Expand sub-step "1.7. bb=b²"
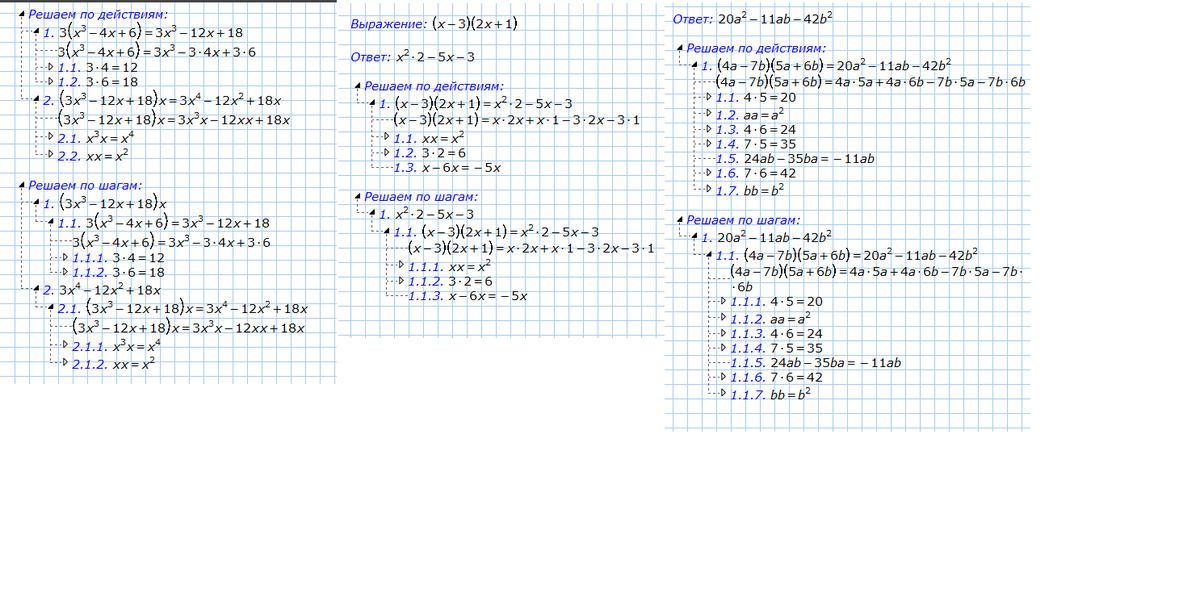1200x597 pixels. coord(710,189)
